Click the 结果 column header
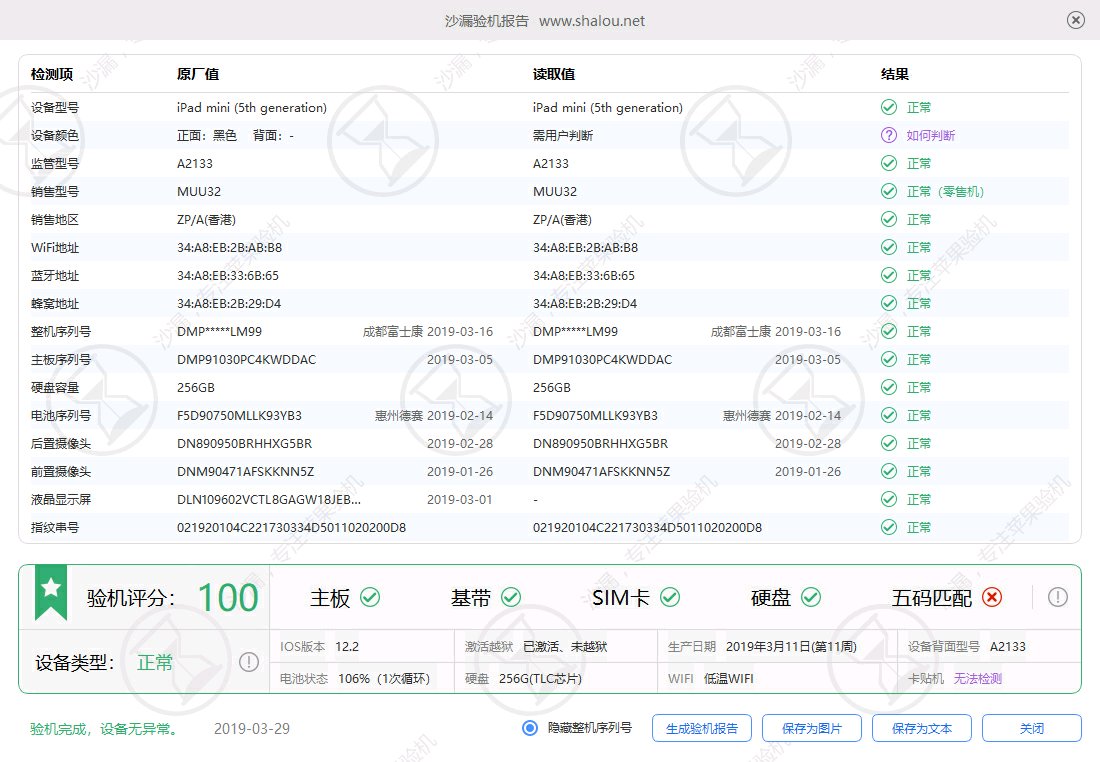The height and width of the screenshot is (762, 1100). [x=894, y=75]
